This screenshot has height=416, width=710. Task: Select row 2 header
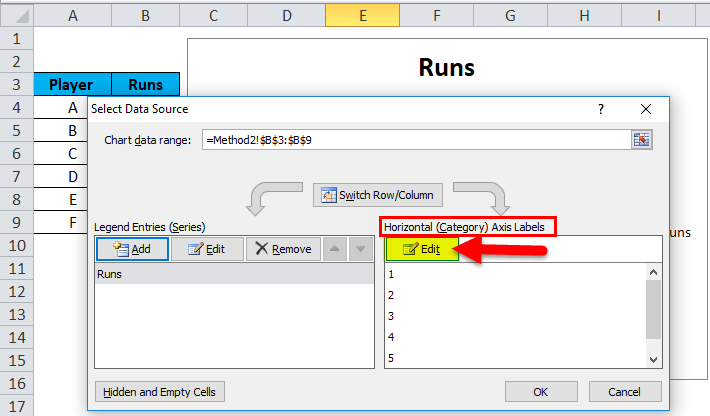point(17,62)
